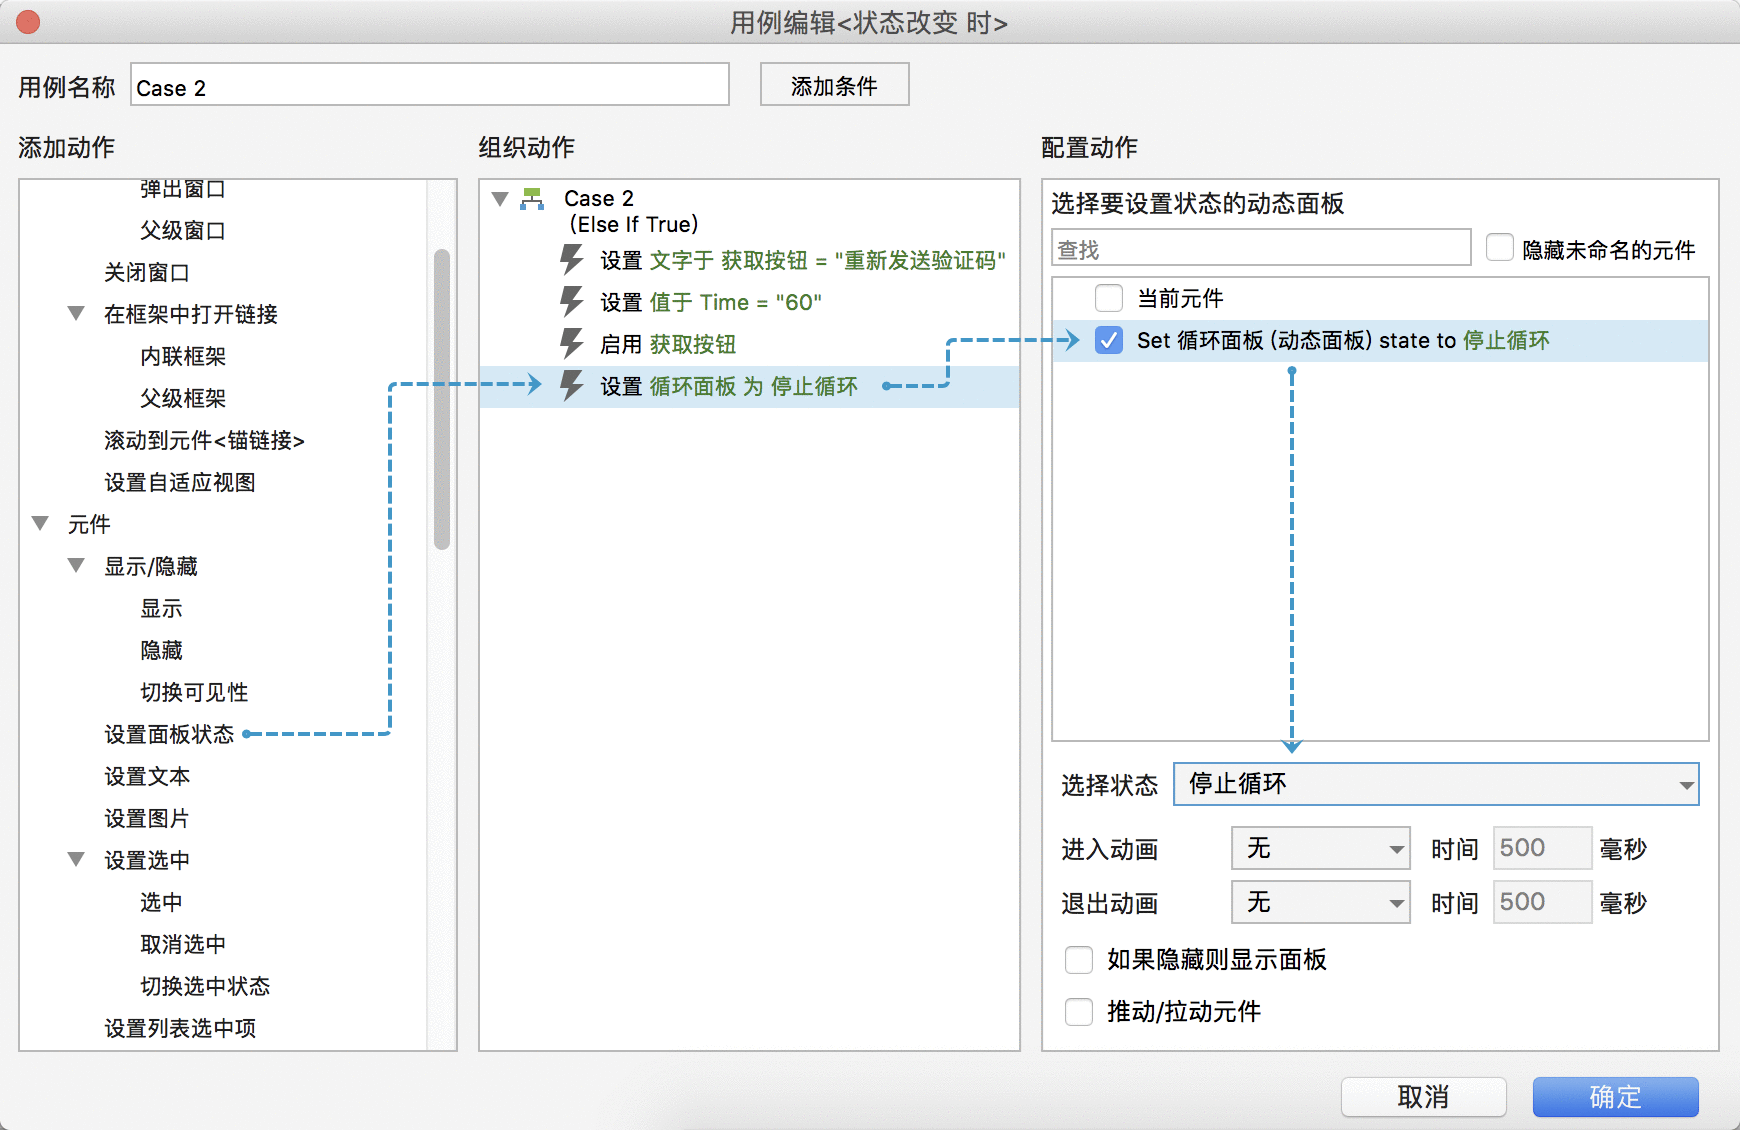Click Set 循环面板 (动态面板) state row text
1740x1130 pixels.
coord(1343,340)
